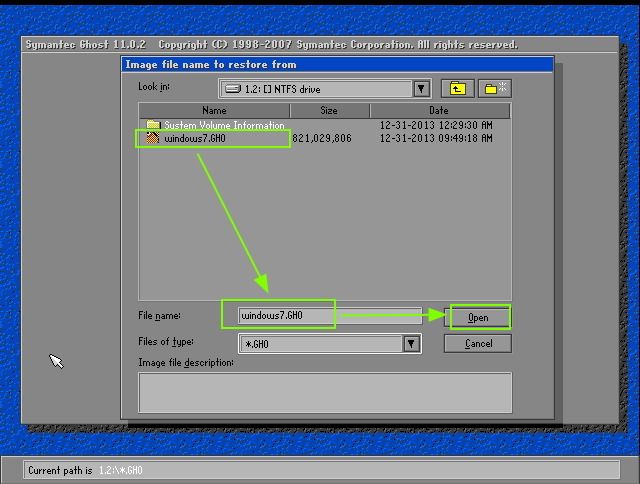640x484 pixels.
Task: Open the Look in drive list showing NTFS drive
Action: click(x=324, y=89)
